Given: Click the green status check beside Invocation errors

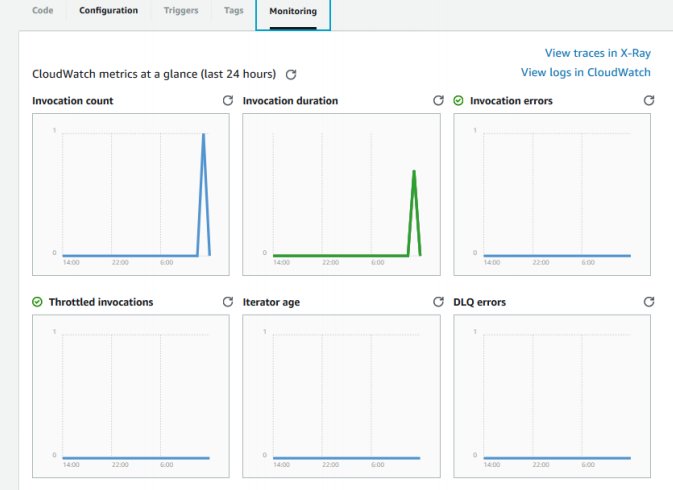Looking at the screenshot, I should tap(458, 100).
